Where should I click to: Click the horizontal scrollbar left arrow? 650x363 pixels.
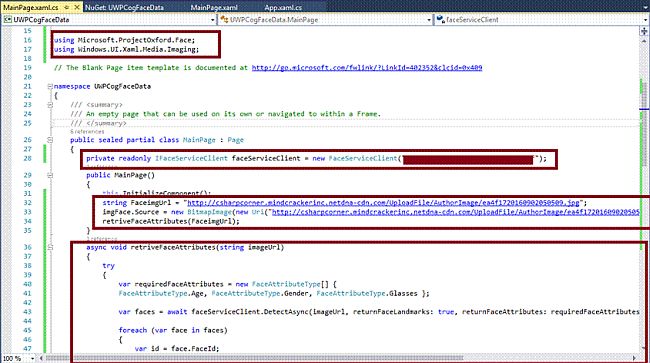[41, 358]
